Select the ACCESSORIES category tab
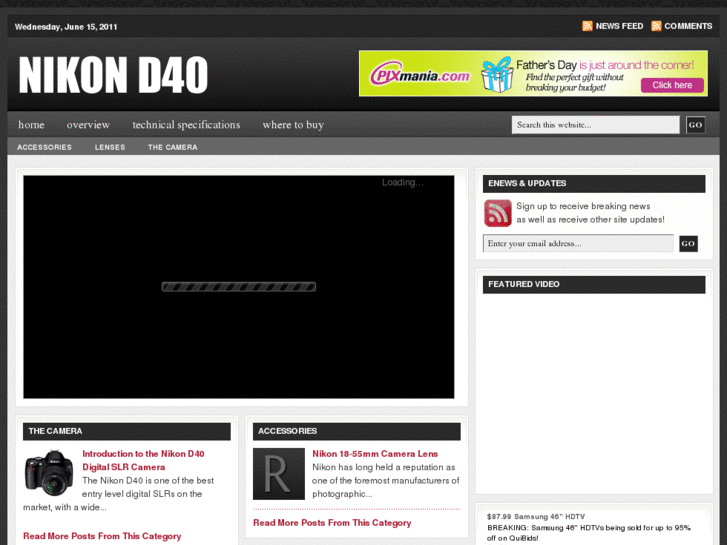The height and width of the screenshot is (545, 727). click(x=45, y=147)
